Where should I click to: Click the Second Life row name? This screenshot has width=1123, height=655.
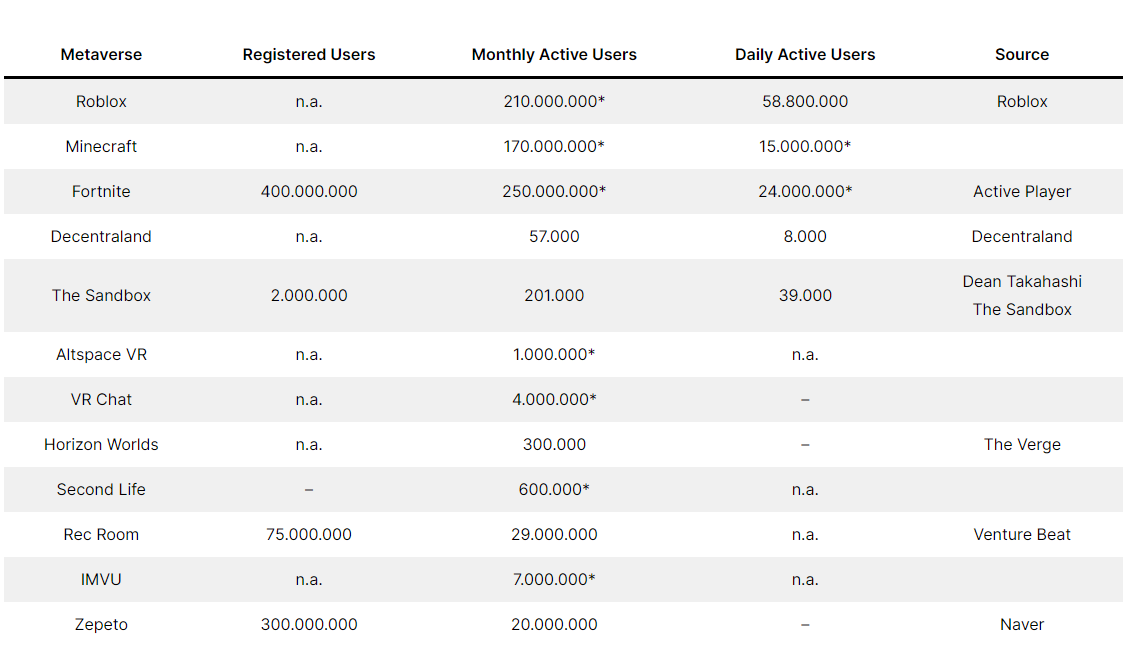tap(101, 490)
